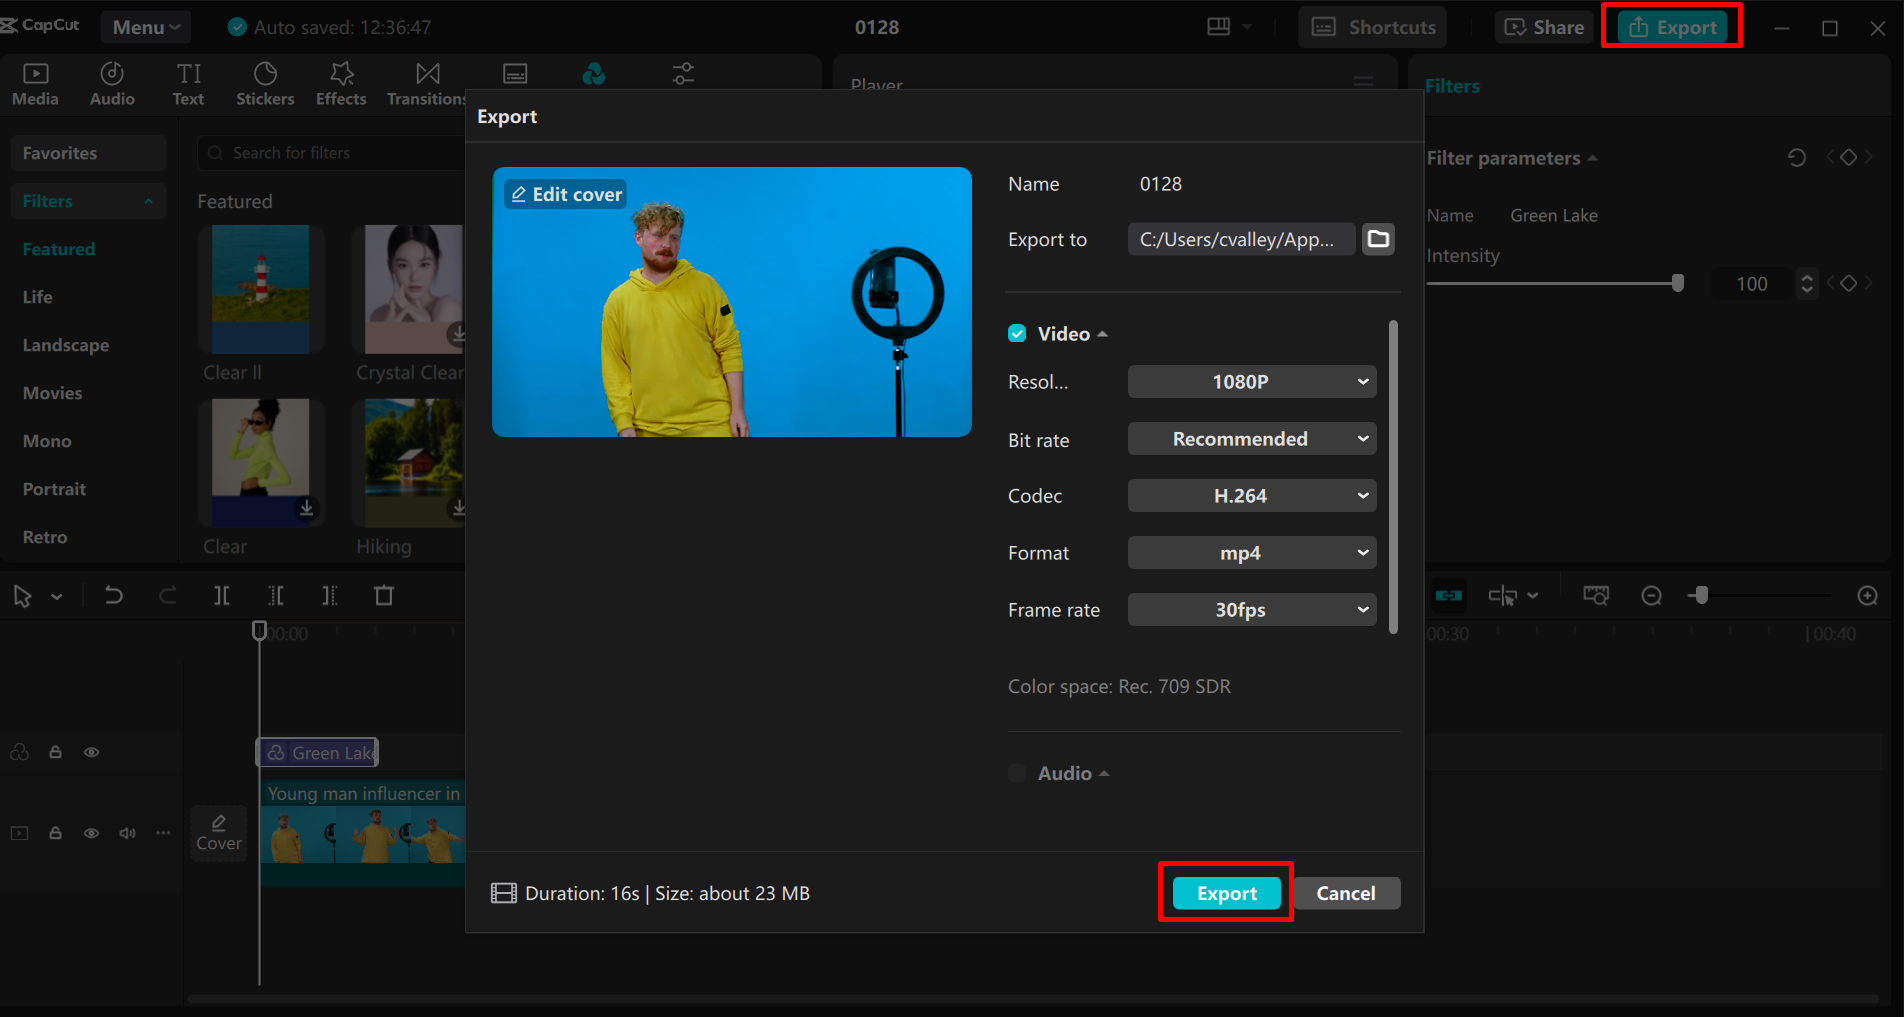
Task: Select the Featured filter category
Action: 59,249
